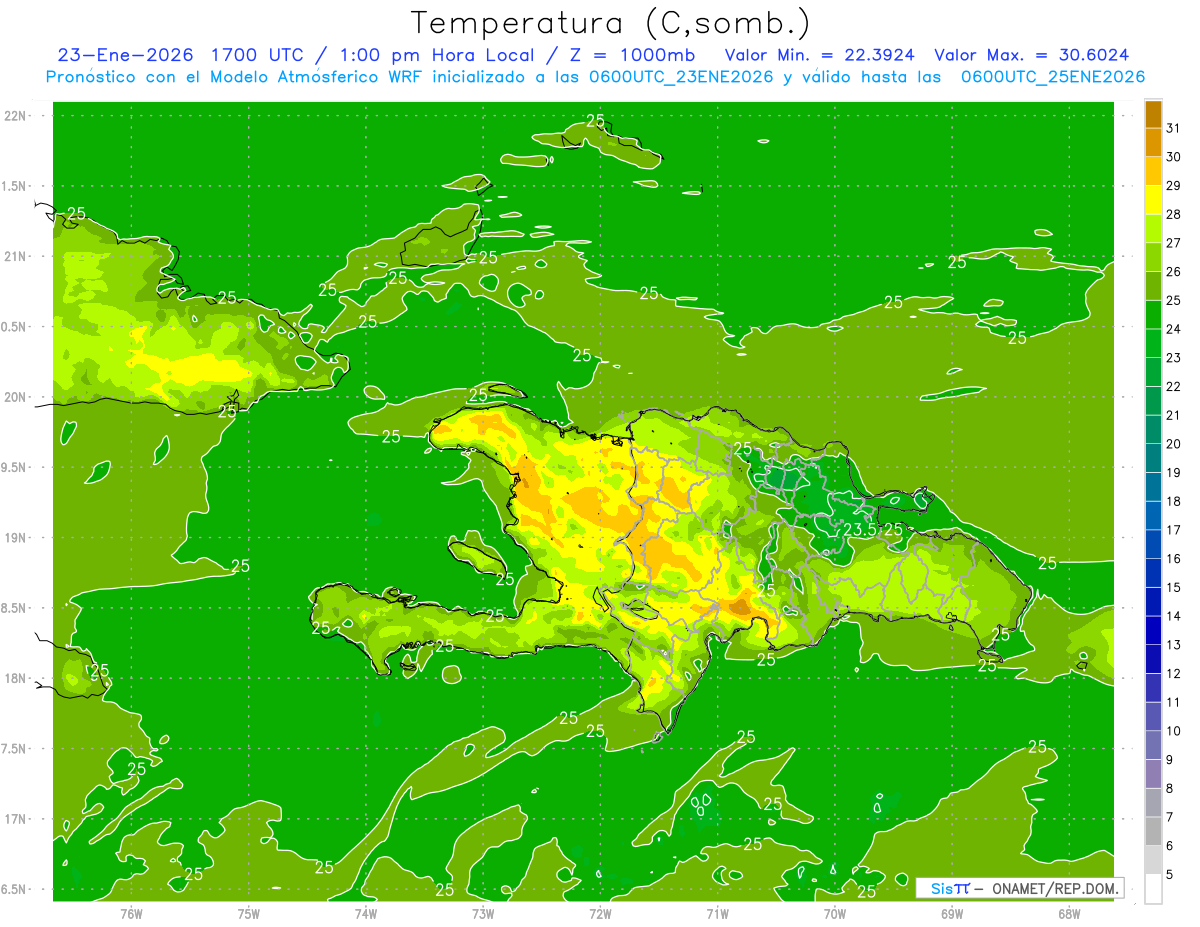Screen dimensions: 1200x927
Task: Click the legend value "28"
Action: tap(1173, 214)
